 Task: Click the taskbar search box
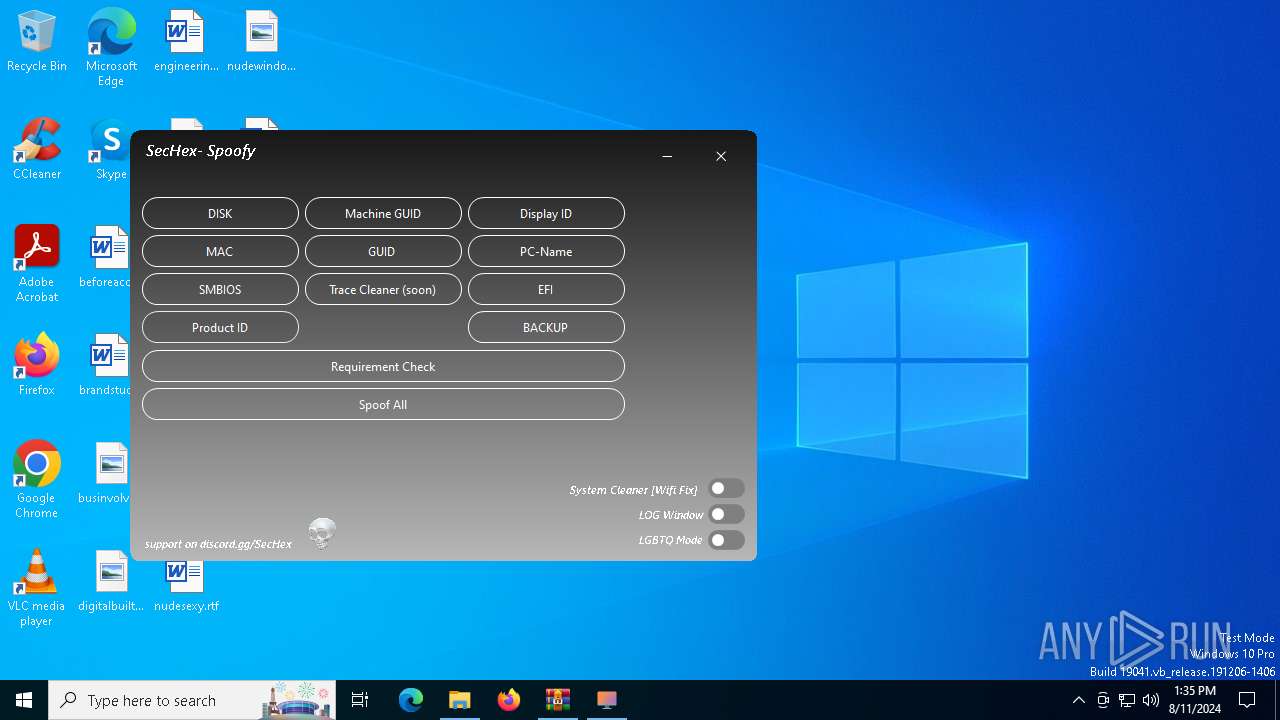(193, 700)
